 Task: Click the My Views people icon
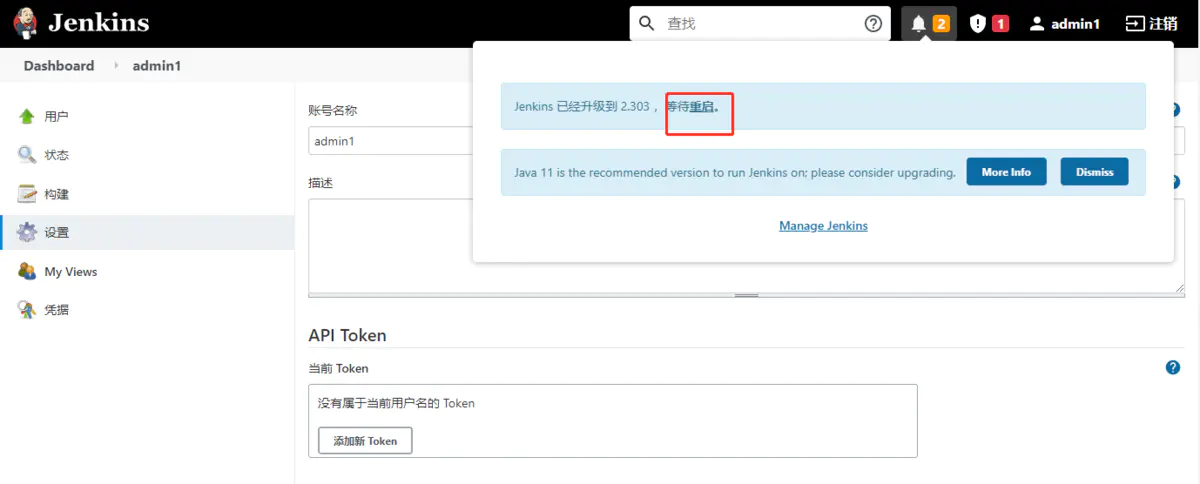[27, 271]
